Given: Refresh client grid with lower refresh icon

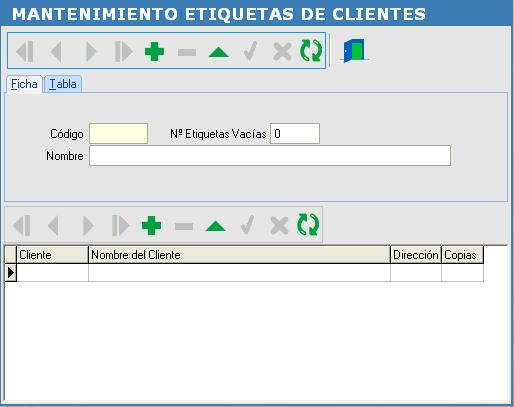Looking at the screenshot, I should coord(308,225).
